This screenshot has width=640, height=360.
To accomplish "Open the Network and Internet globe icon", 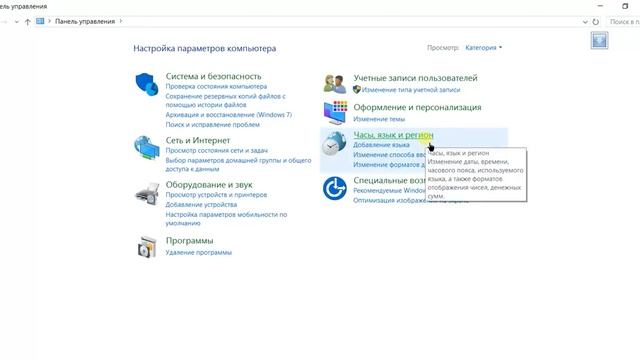I will pyautogui.click(x=147, y=148).
